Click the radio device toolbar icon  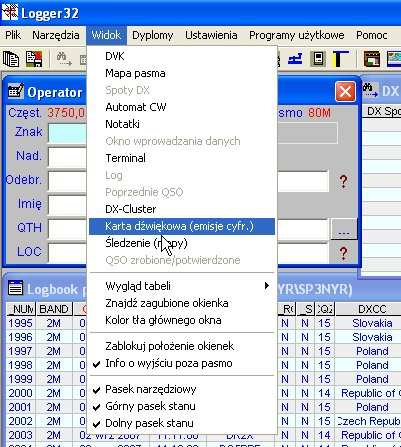[318, 59]
